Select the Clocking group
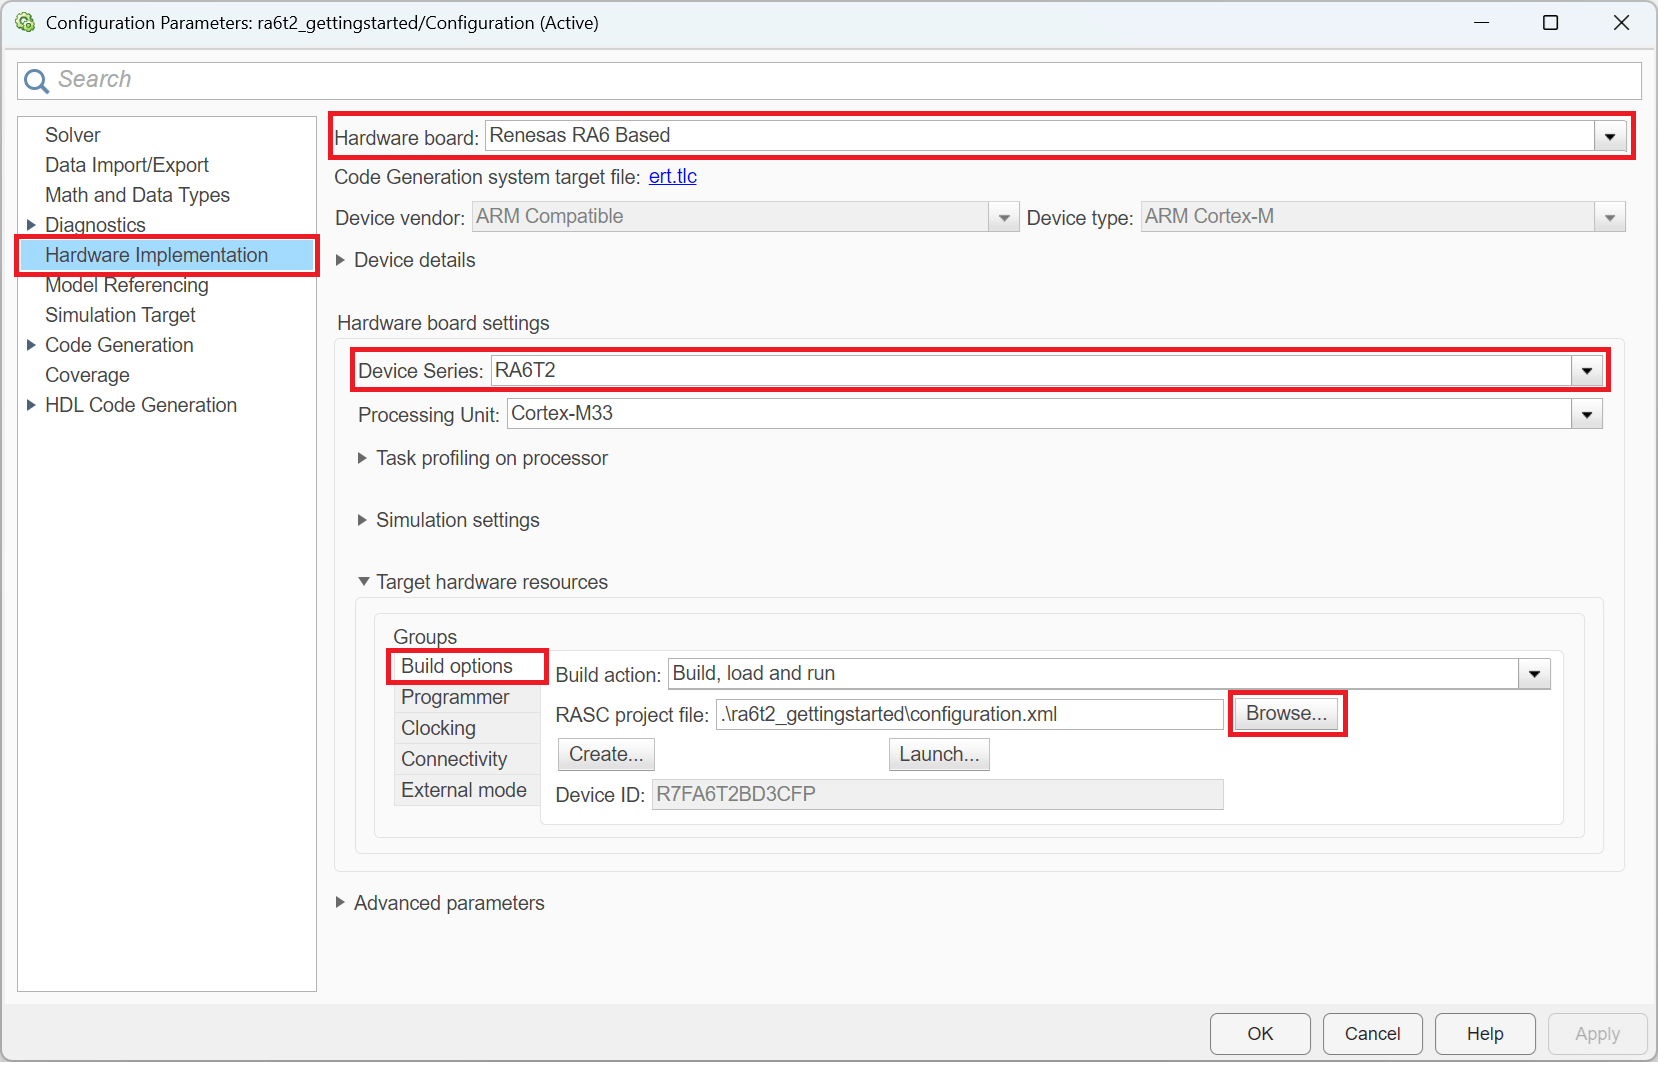Image resolution: width=1658 pixels, height=1067 pixels. [438, 728]
